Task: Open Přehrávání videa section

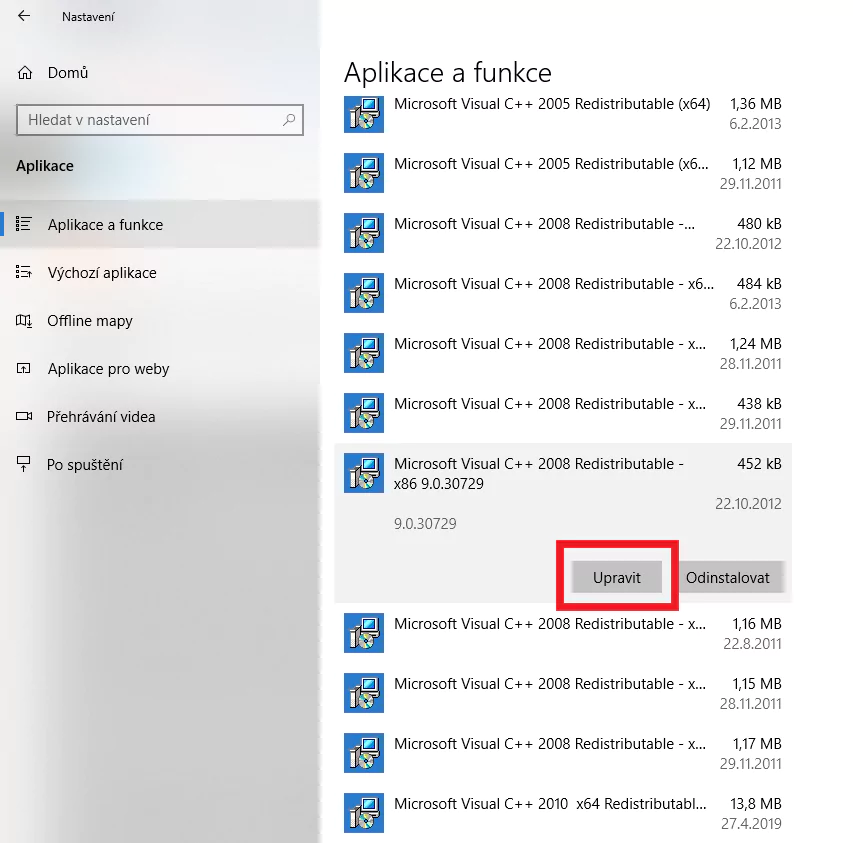Action: click(160, 416)
